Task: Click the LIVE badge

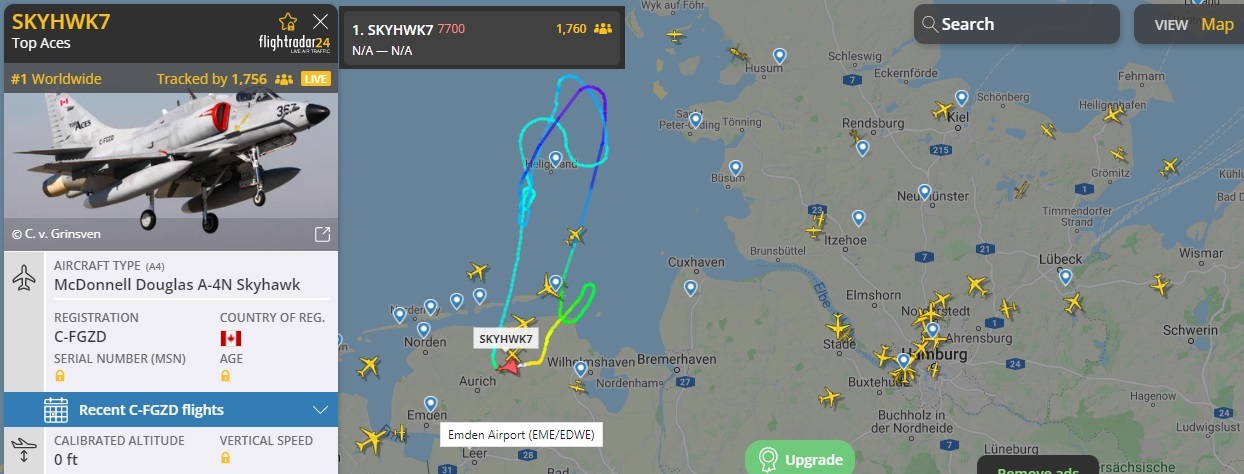Action: [x=316, y=79]
